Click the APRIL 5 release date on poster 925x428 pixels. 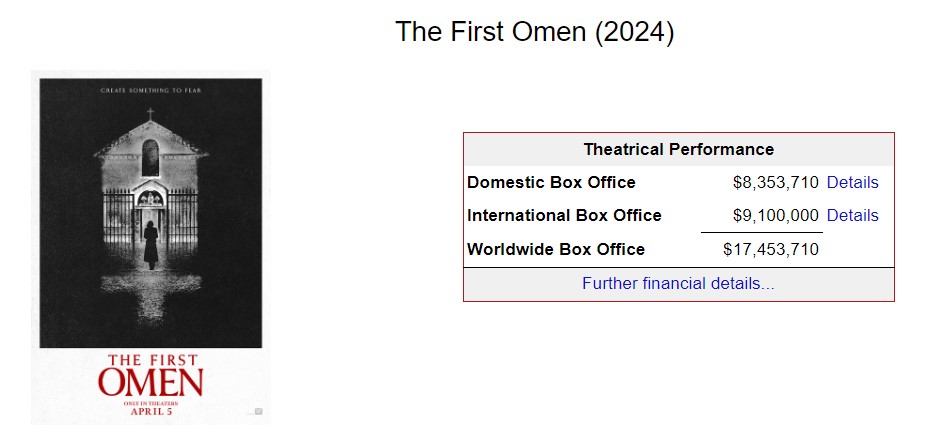pos(150,411)
